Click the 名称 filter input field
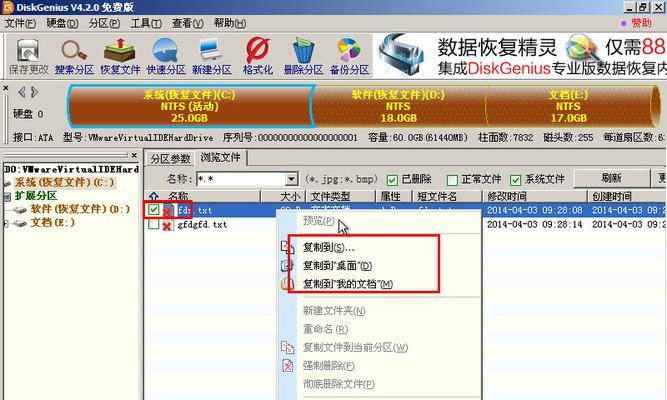Screen dimensions: 667x400 coord(241,179)
